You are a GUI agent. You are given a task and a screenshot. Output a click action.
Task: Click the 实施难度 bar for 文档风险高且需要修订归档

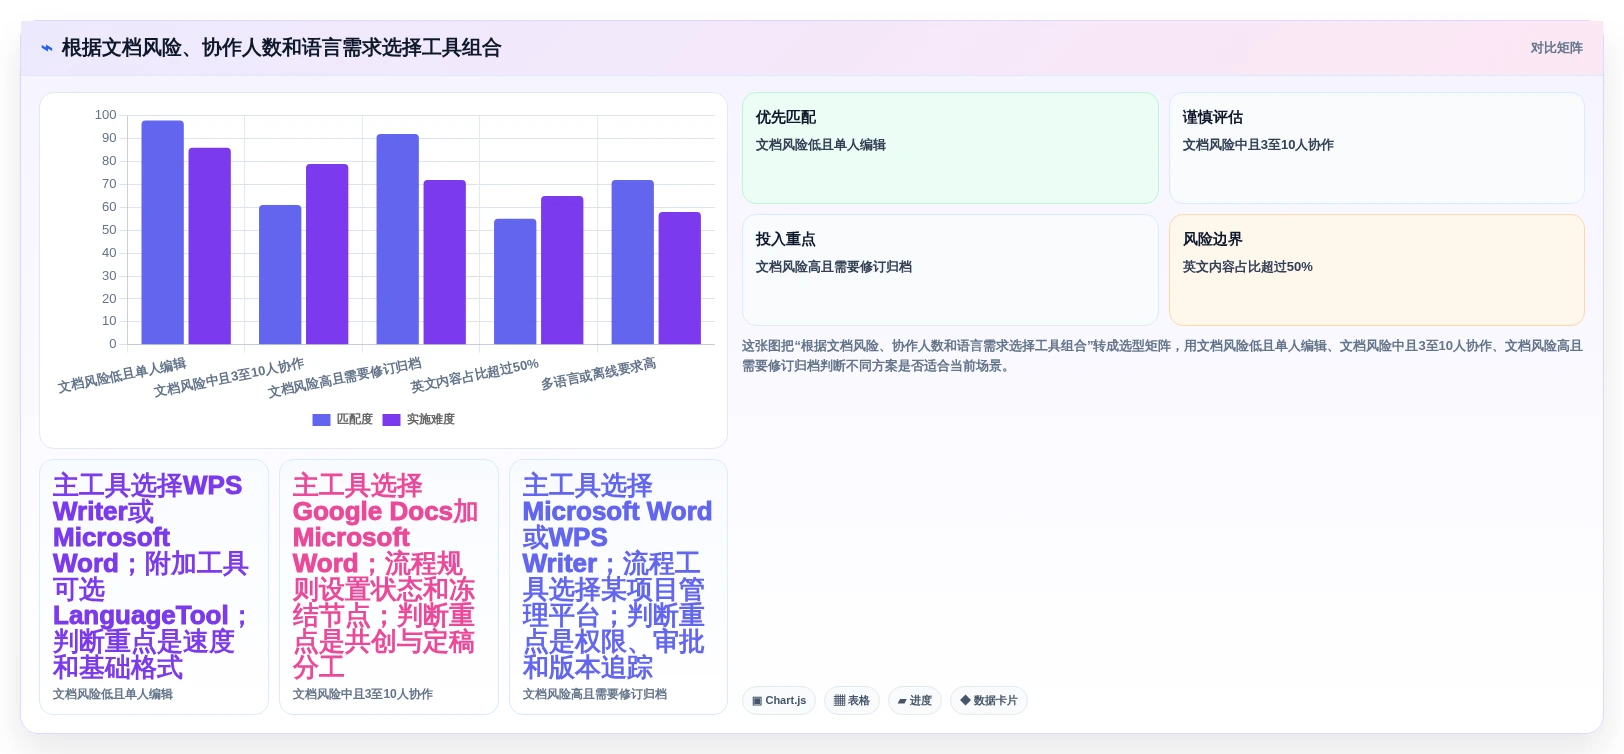445,262
